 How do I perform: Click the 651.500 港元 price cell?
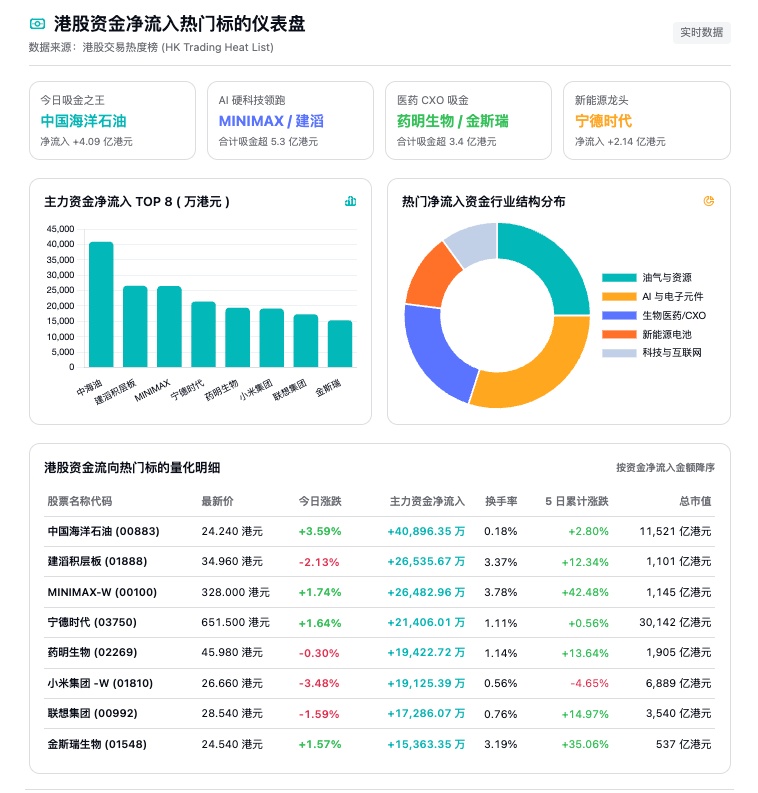click(x=236, y=622)
